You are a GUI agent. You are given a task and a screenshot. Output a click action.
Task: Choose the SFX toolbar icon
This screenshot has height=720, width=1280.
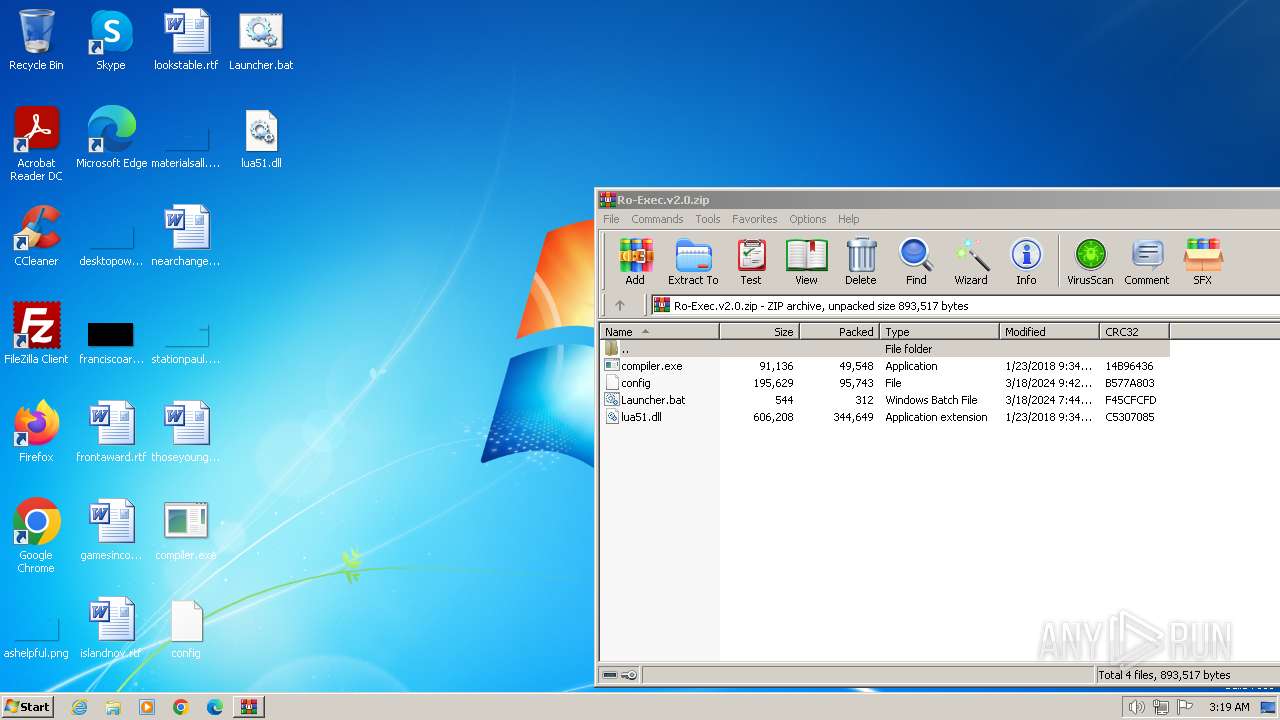click(x=1202, y=262)
